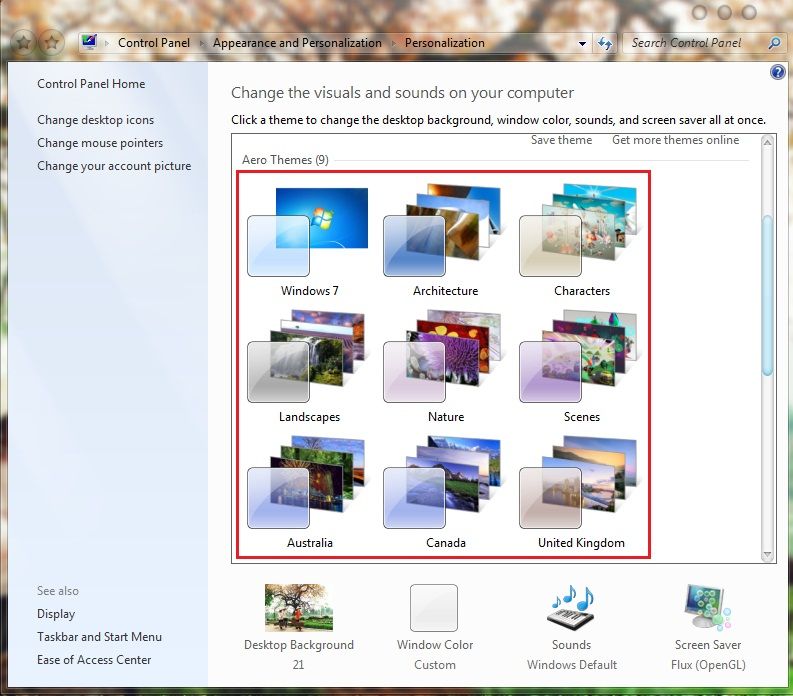The height and width of the screenshot is (696, 793).
Task: Apply the United Kingdom theme
Action: [581, 493]
